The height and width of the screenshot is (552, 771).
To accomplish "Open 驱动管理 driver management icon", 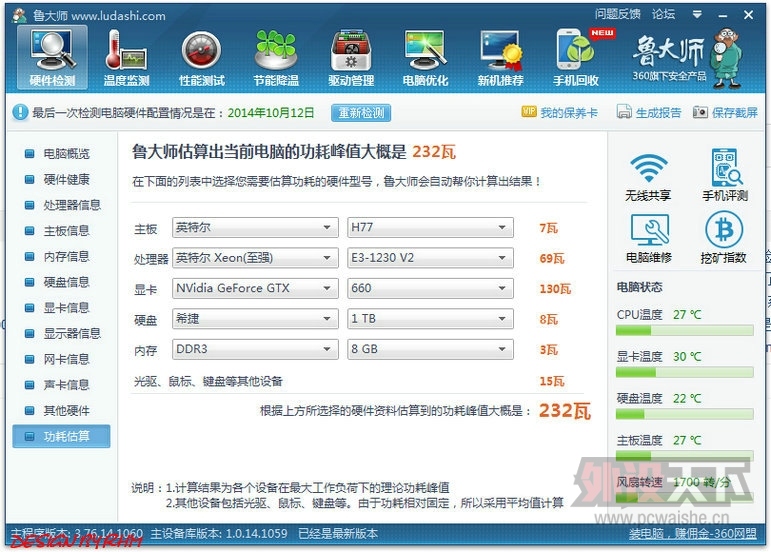I will pyautogui.click(x=351, y=58).
